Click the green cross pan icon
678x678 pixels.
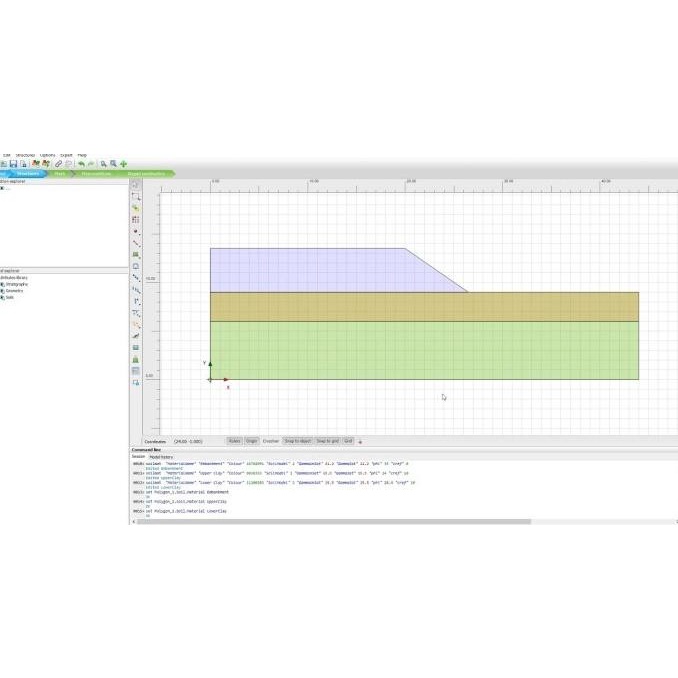123,163
